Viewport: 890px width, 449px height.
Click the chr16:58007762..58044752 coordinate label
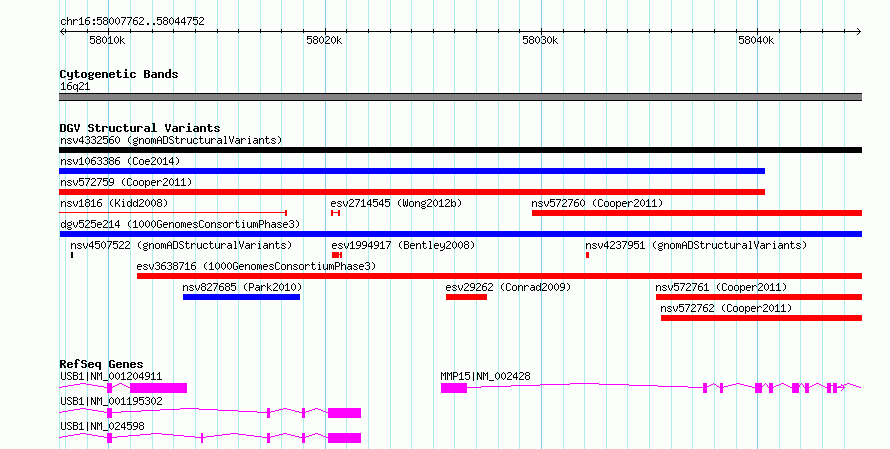coord(132,22)
